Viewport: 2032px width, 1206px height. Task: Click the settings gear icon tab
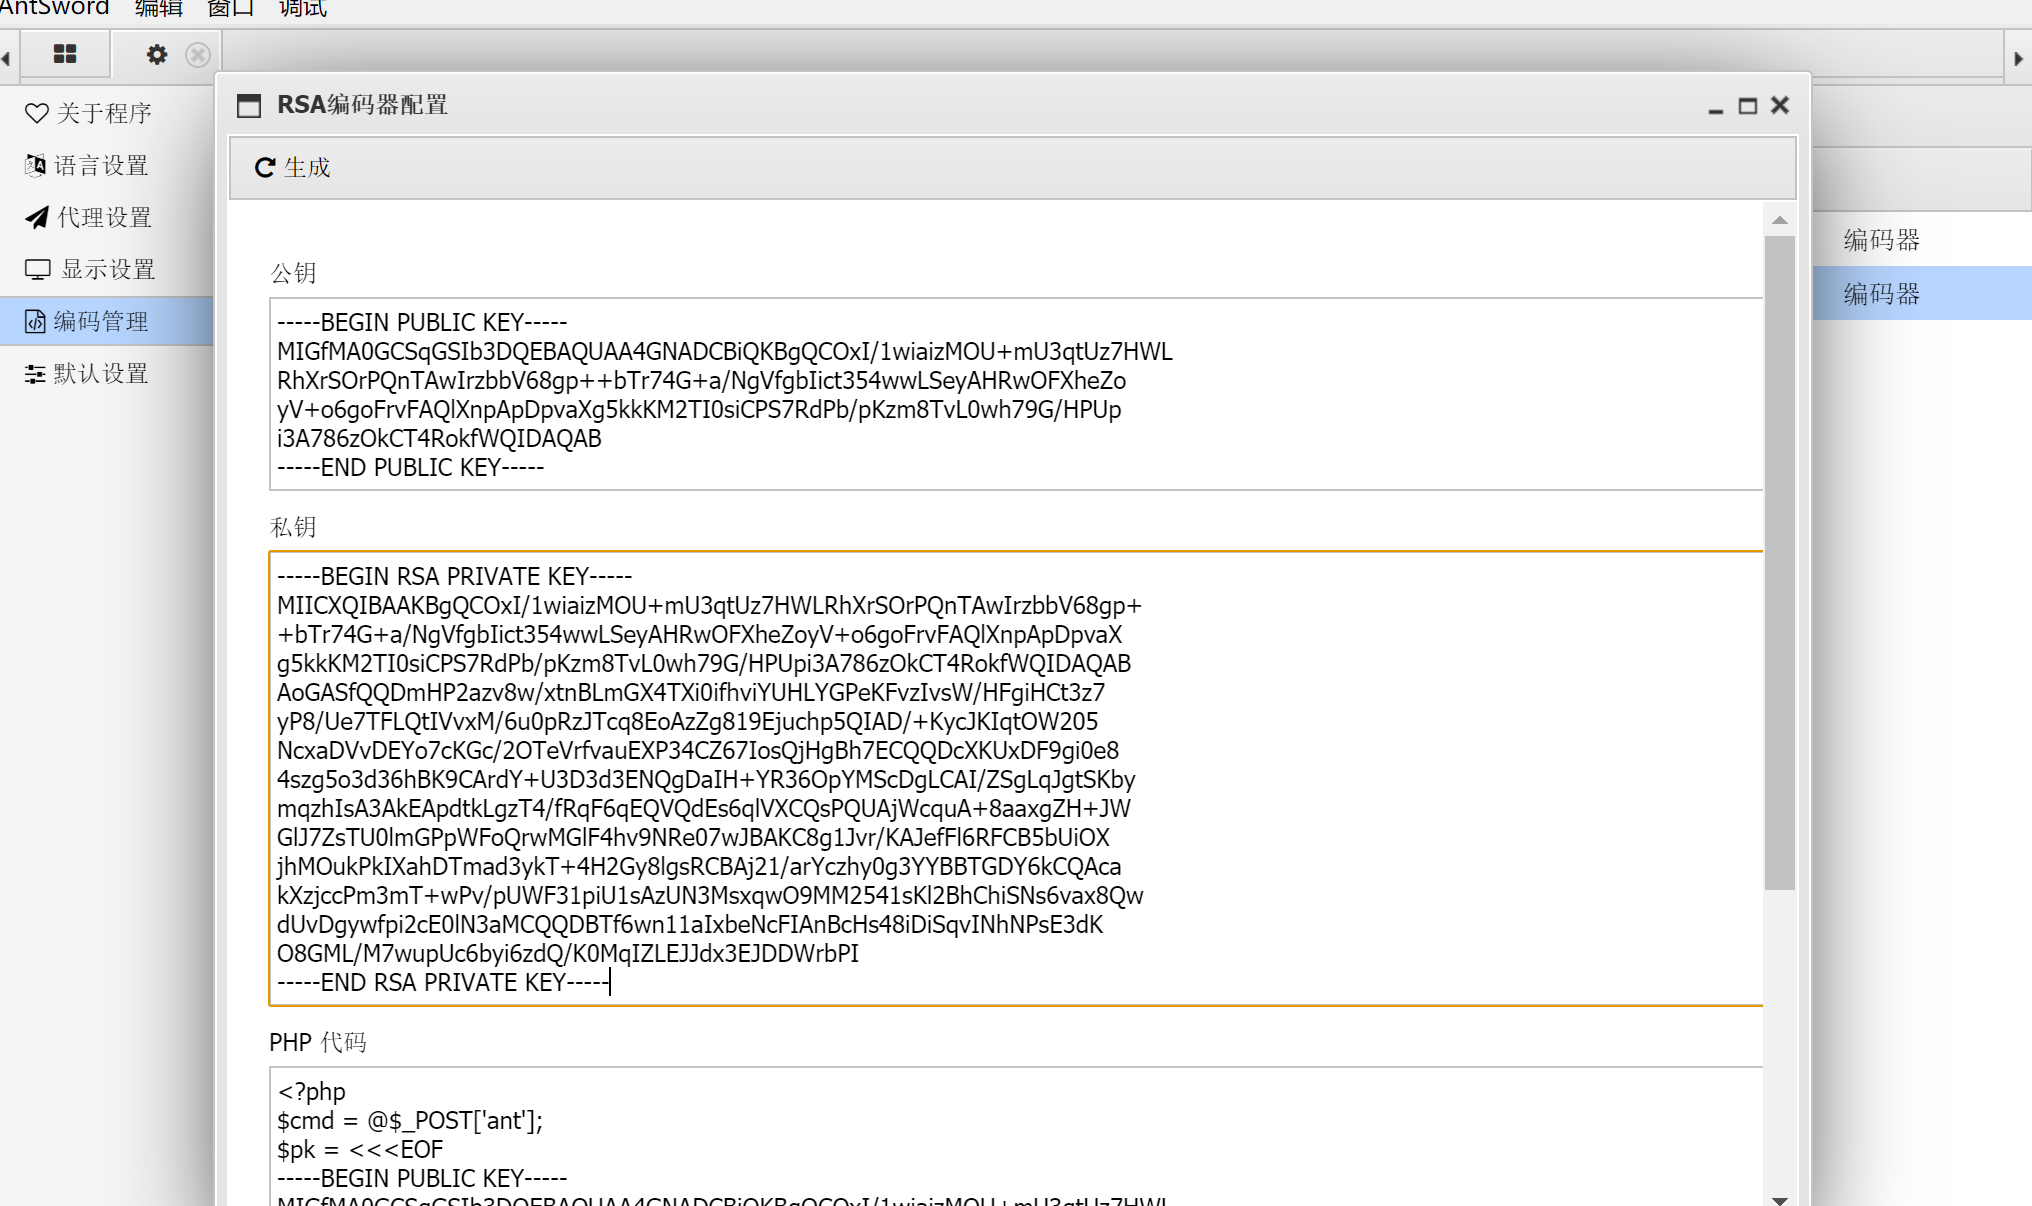point(157,54)
